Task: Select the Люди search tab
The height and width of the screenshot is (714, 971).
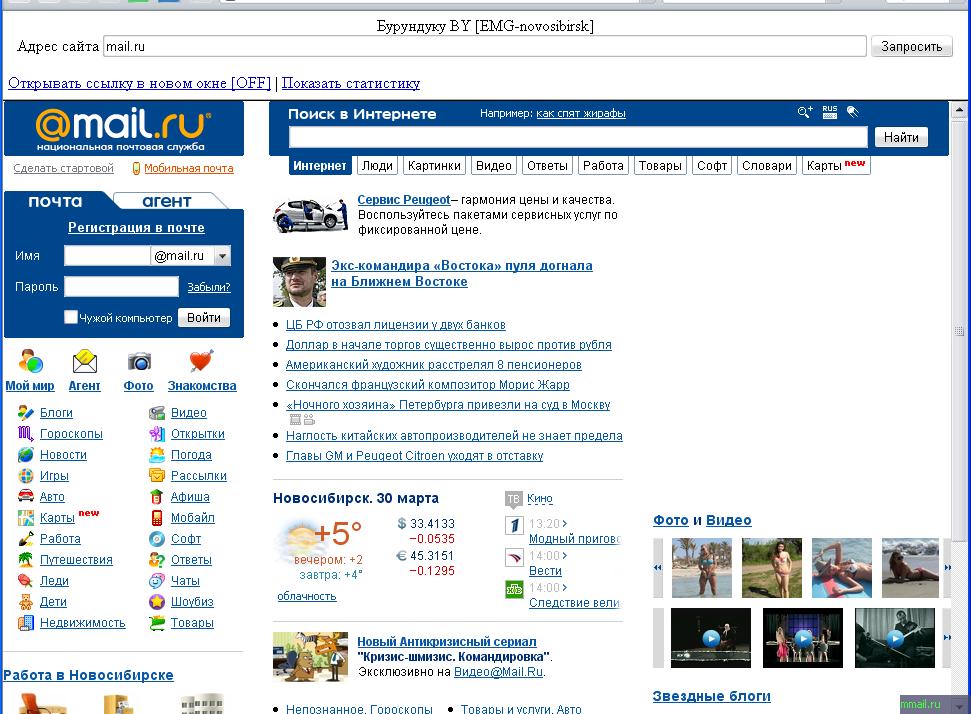Action: pyautogui.click(x=377, y=166)
